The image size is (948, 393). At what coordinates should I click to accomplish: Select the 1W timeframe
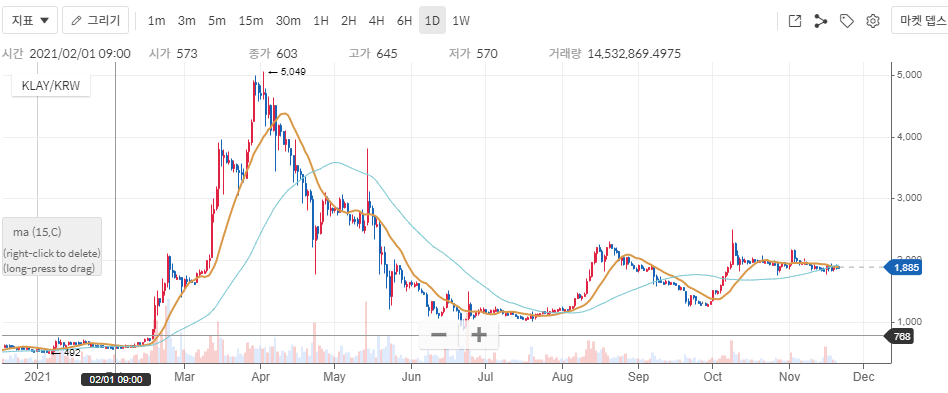coord(461,21)
